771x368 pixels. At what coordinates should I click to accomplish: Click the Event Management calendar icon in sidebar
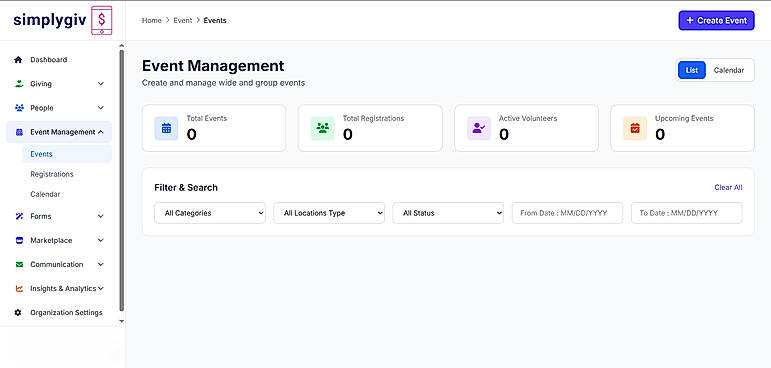point(19,132)
